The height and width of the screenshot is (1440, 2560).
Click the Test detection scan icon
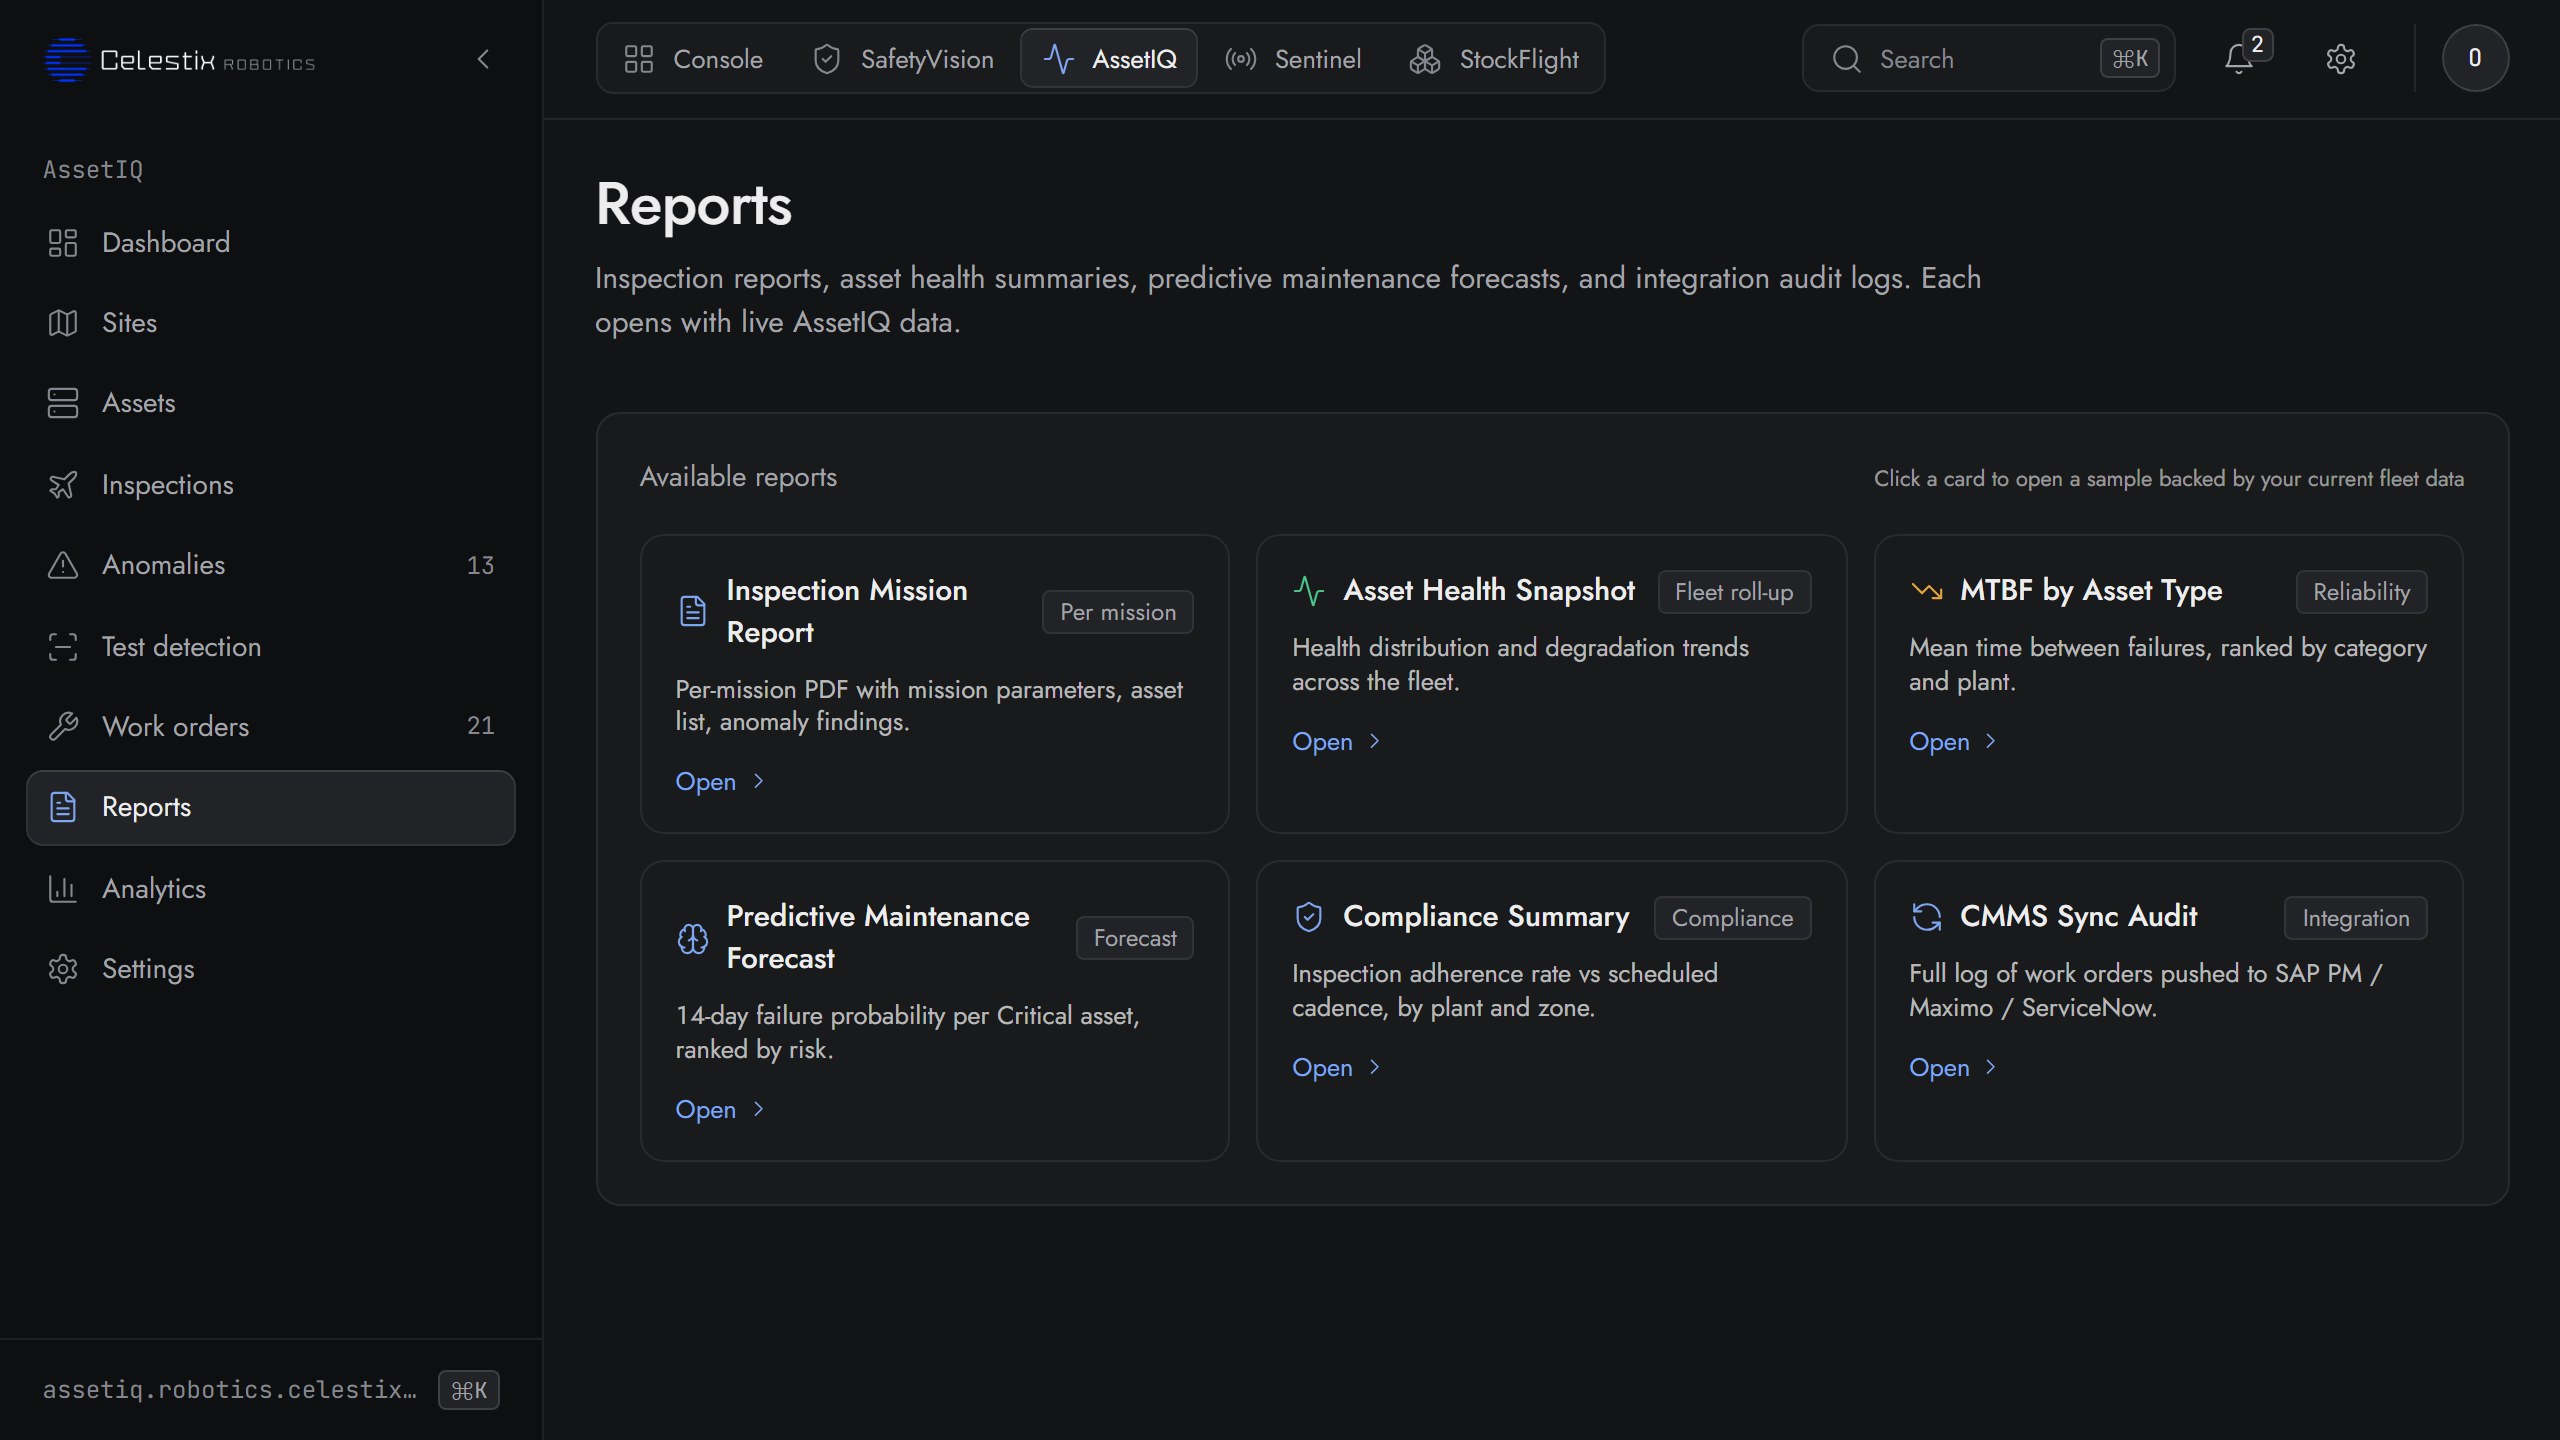(63, 647)
